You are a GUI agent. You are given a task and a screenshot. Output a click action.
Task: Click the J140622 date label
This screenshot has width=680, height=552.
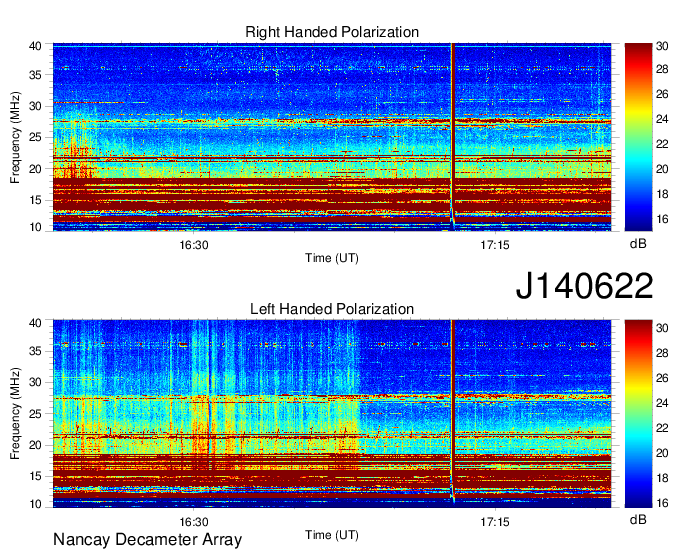click(x=584, y=286)
